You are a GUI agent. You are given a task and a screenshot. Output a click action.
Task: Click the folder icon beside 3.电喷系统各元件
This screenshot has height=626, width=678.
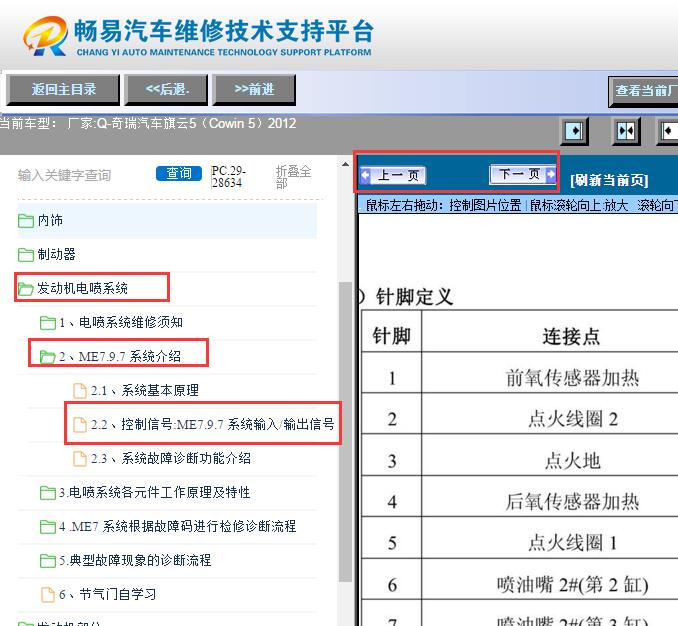point(48,492)
